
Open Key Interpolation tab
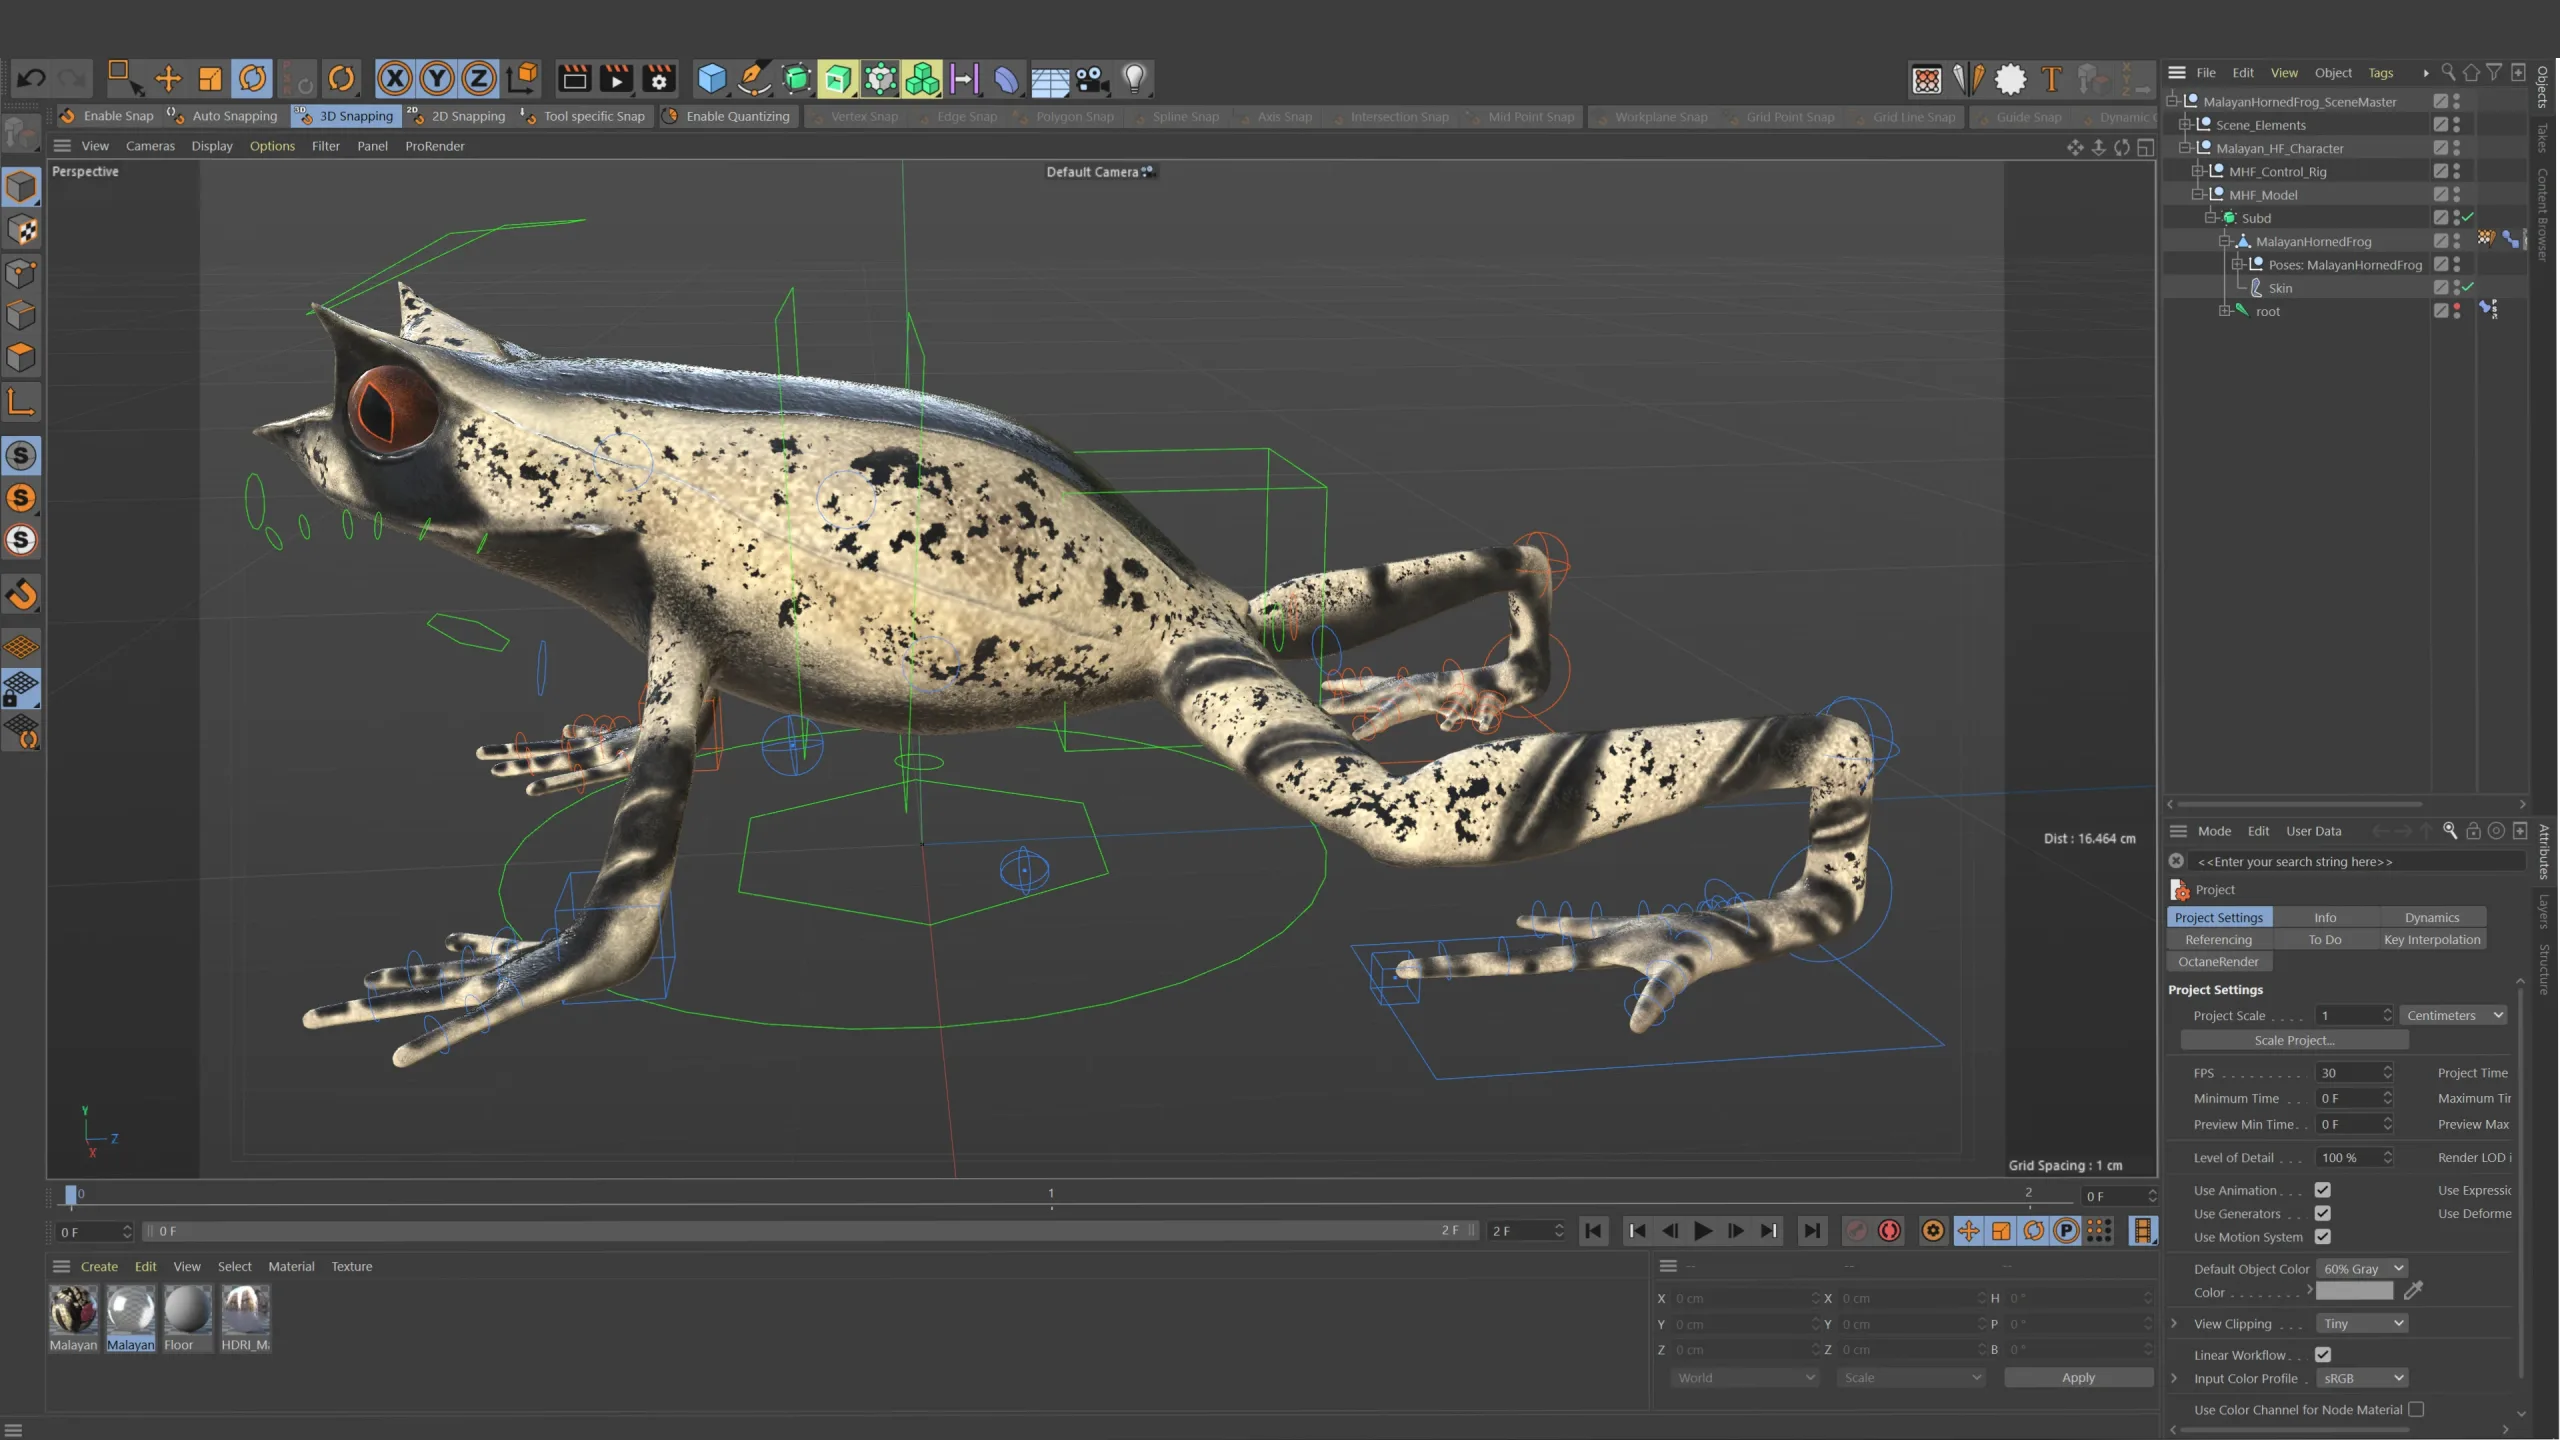pyautogui.click(x=2431, y=939)
